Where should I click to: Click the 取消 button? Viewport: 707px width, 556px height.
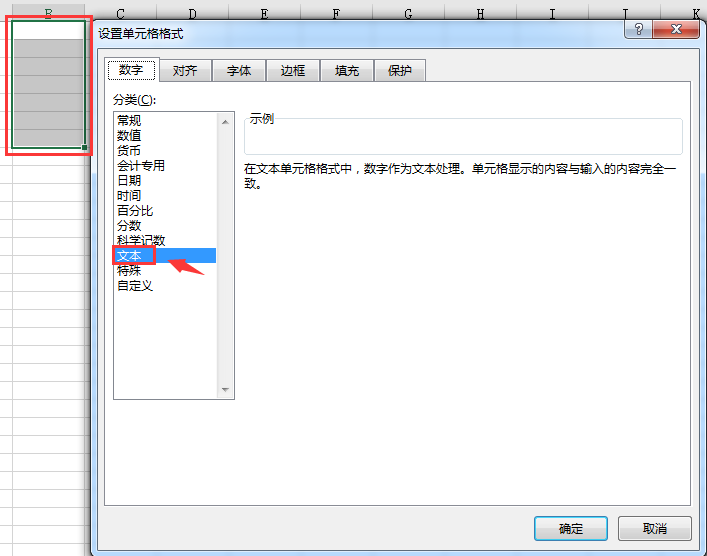[655, 528]
